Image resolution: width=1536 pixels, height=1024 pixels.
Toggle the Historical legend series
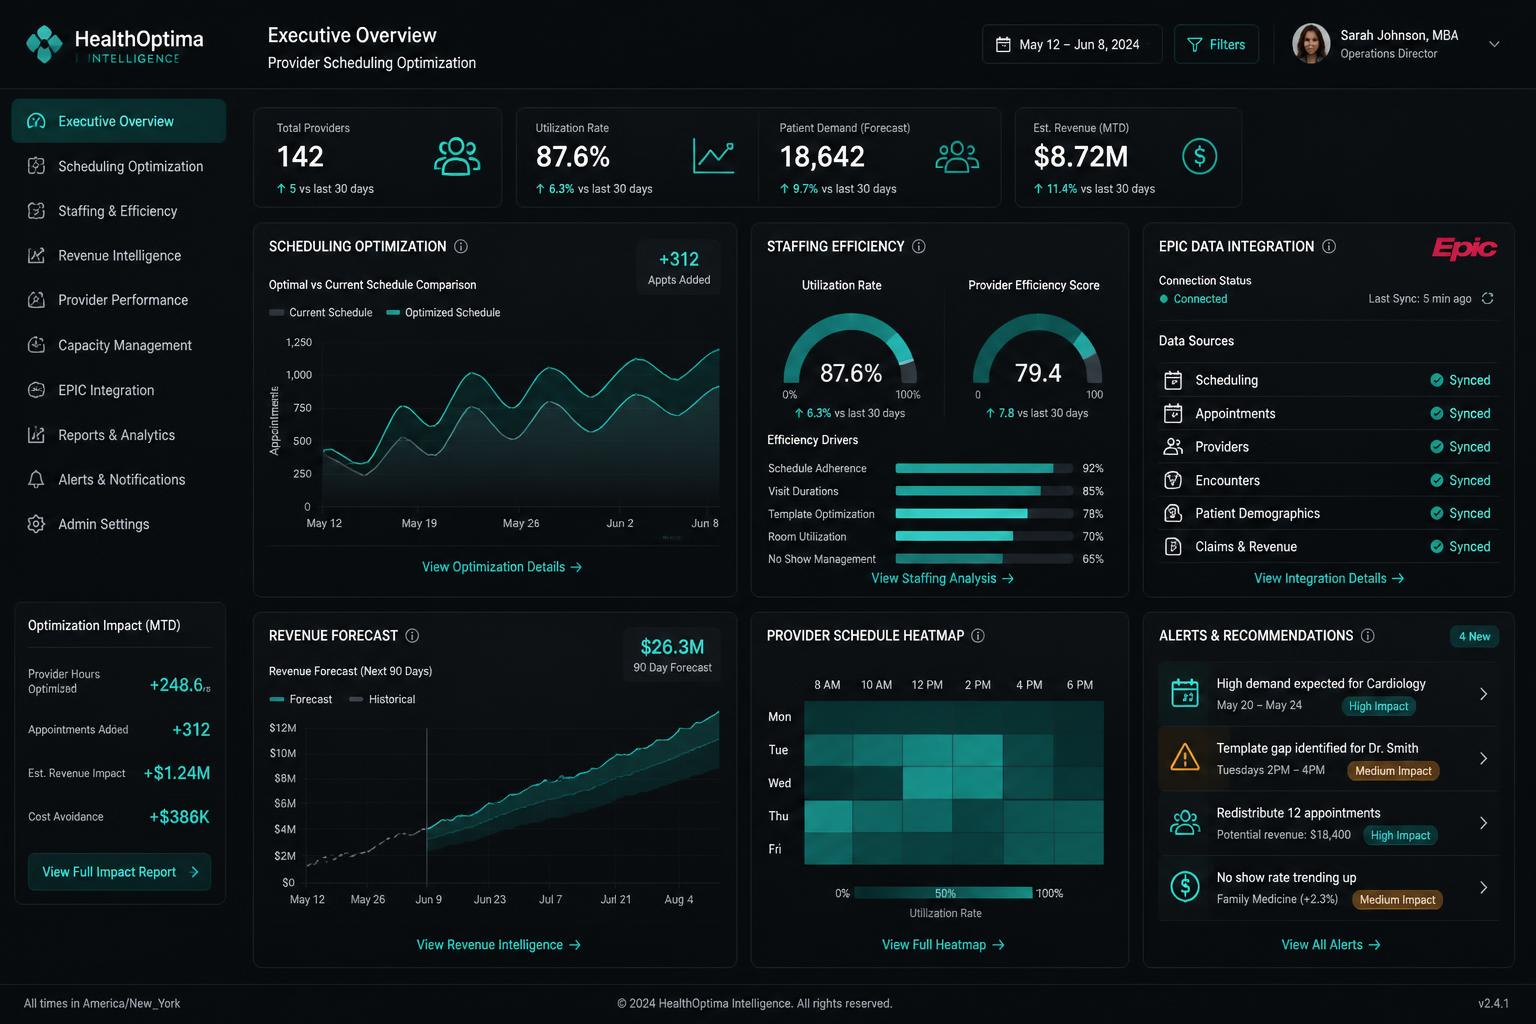click(x=382, y=699)
